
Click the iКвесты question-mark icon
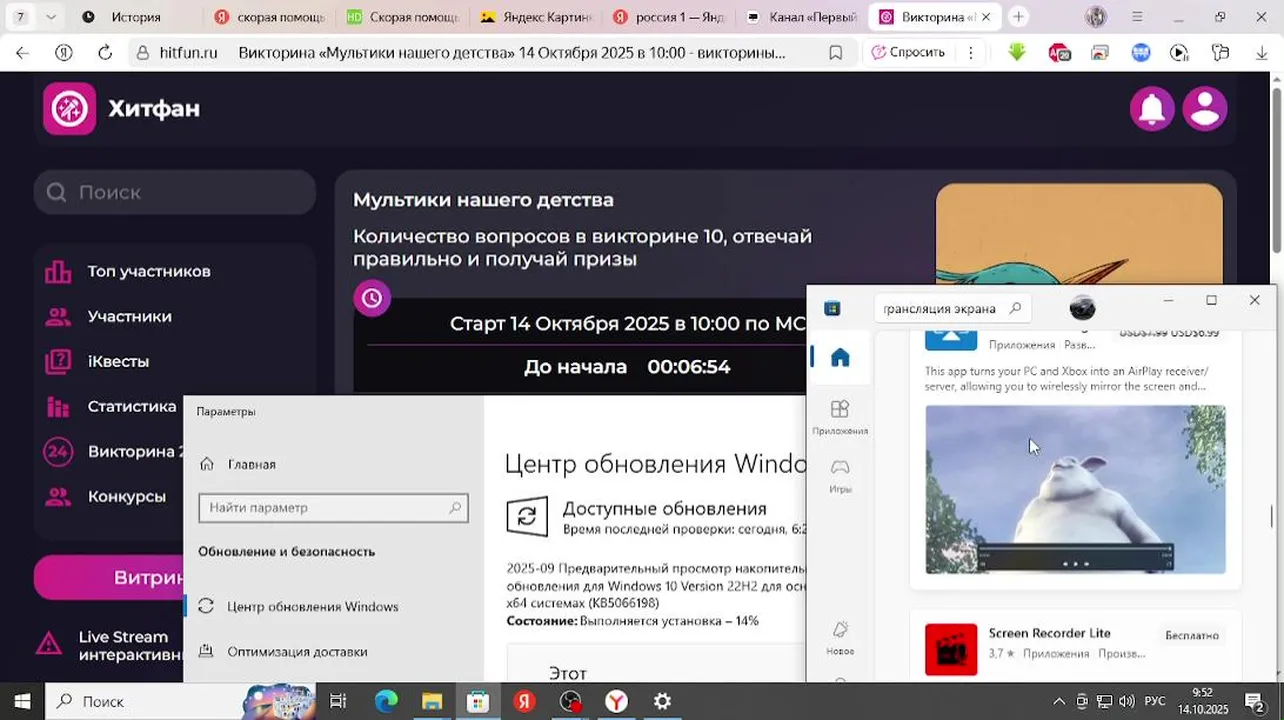coord(58,361)
